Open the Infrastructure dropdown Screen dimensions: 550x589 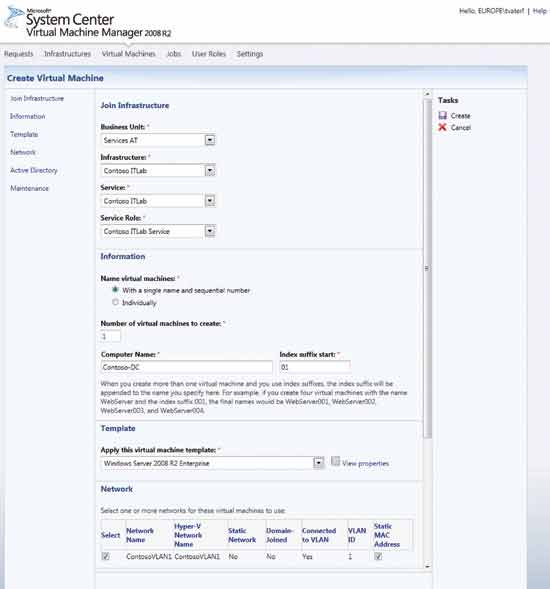pyautogui.click(x=210, y=171)
